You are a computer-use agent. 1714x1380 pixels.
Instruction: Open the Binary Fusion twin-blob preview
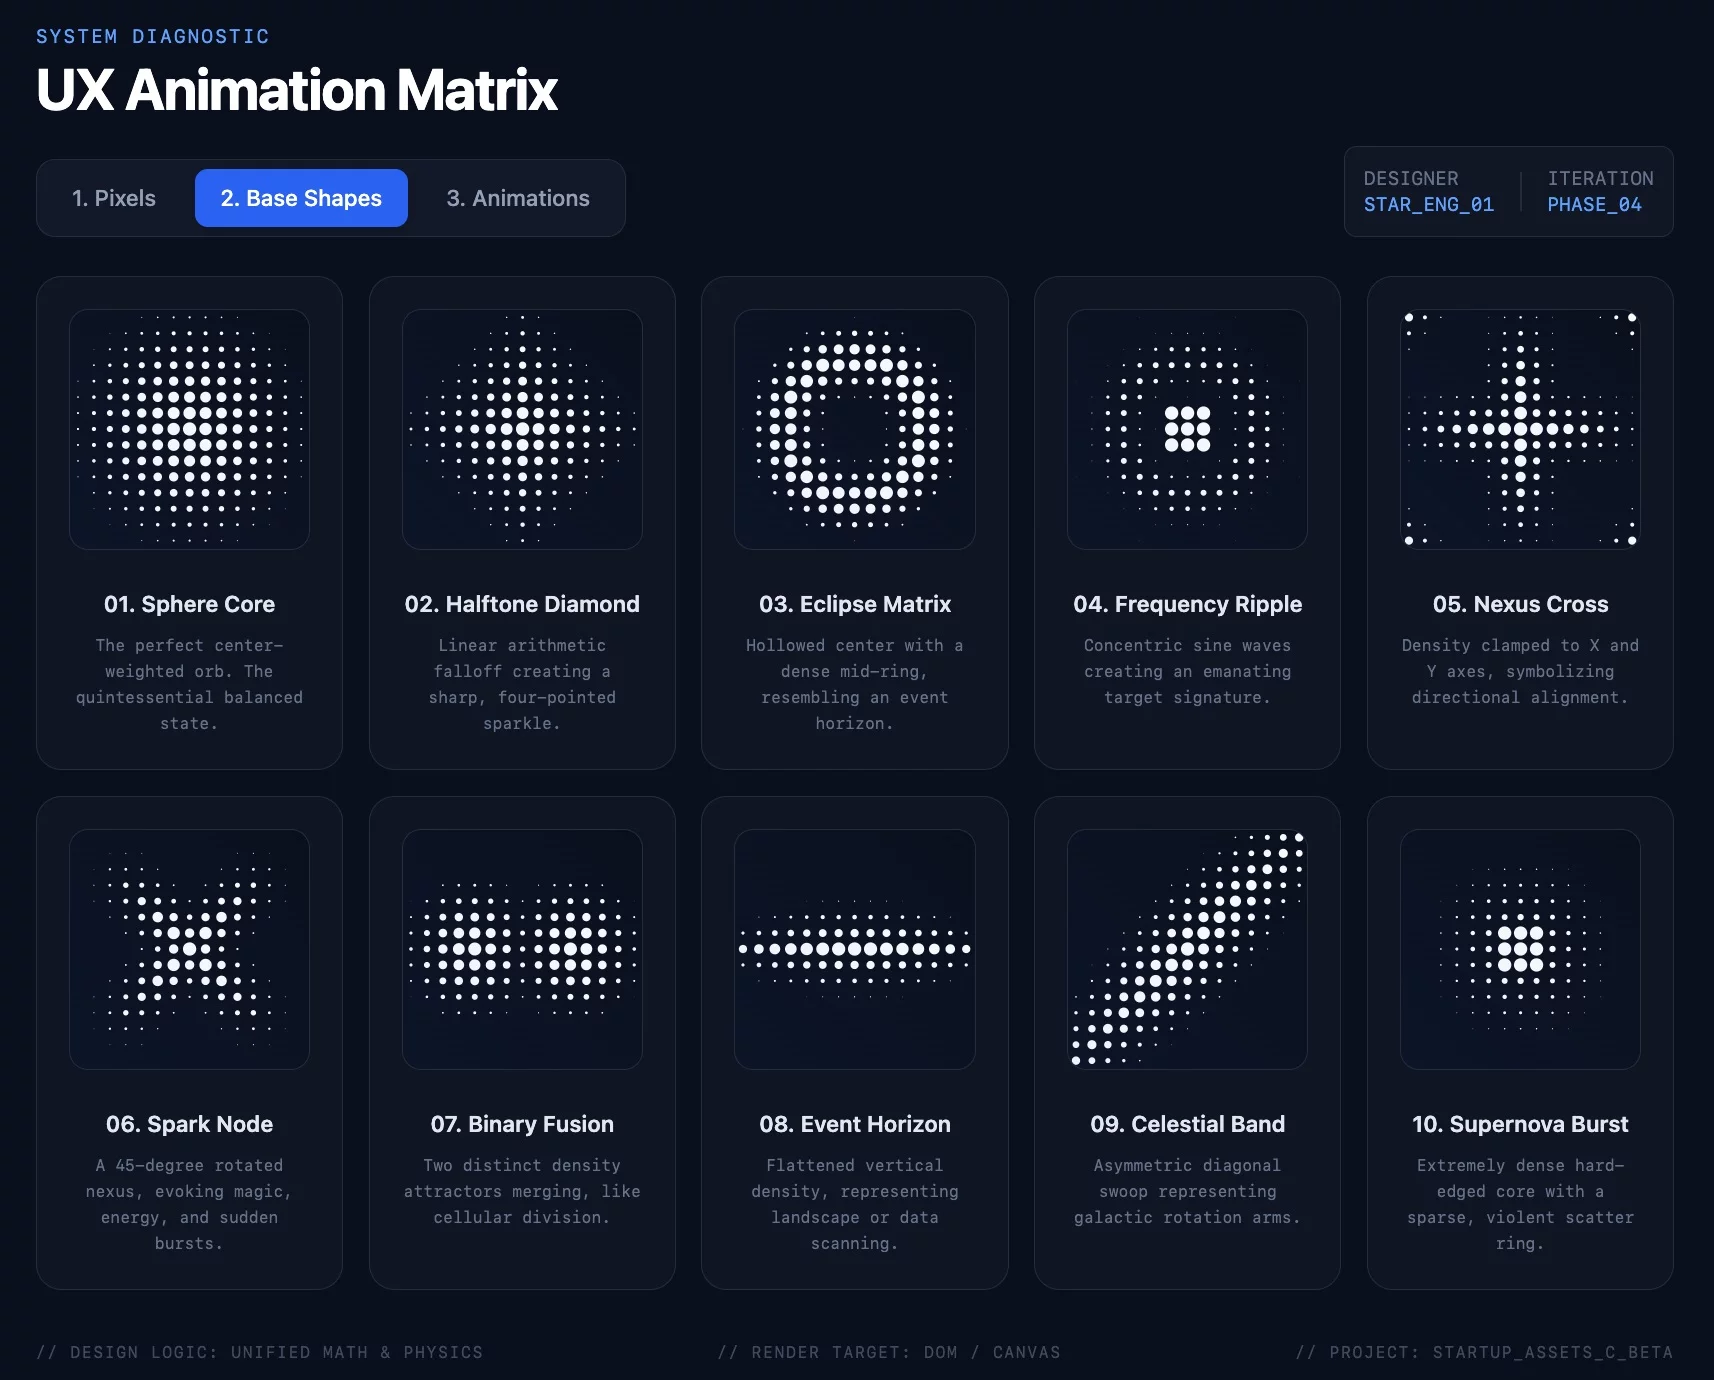tap(522, 949)
